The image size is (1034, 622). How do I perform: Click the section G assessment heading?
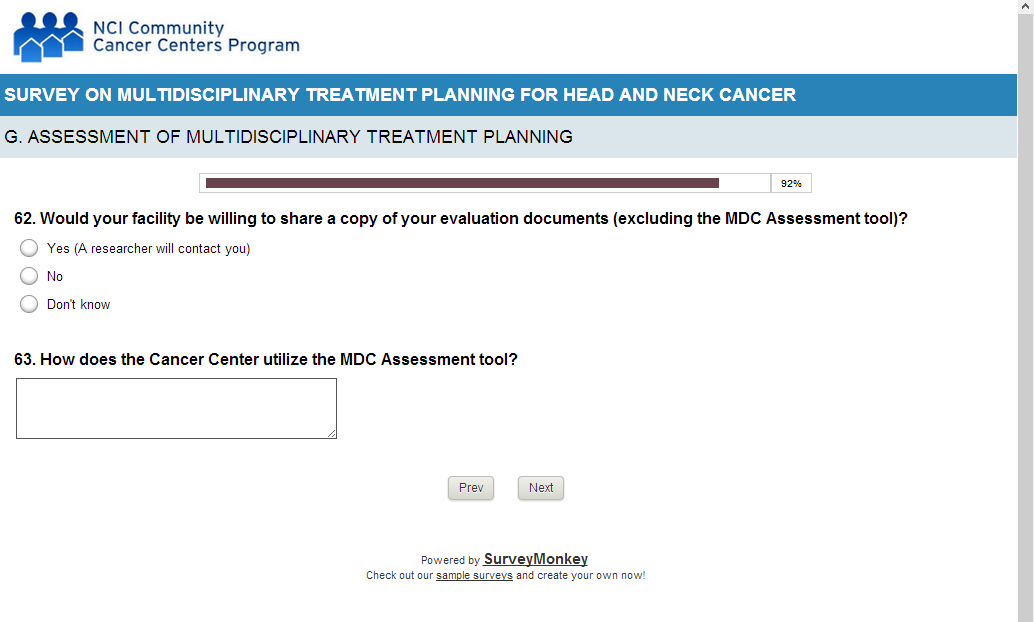(289, 137)
